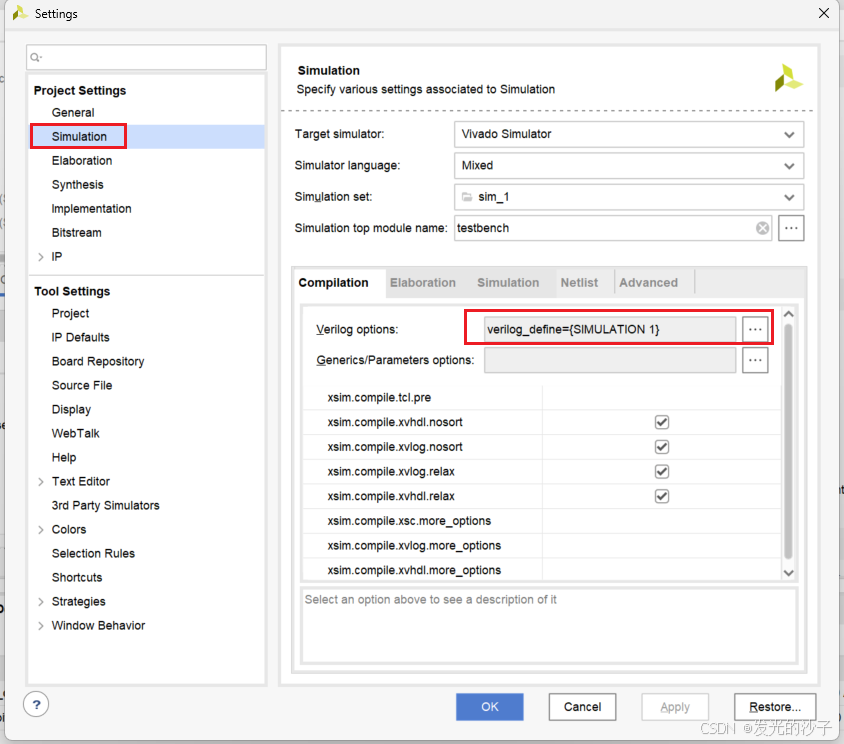Image resolution: width=844 pixels, height=744 pixels.
Task: Expand the Window Behavior tree node
Action: 40,626
